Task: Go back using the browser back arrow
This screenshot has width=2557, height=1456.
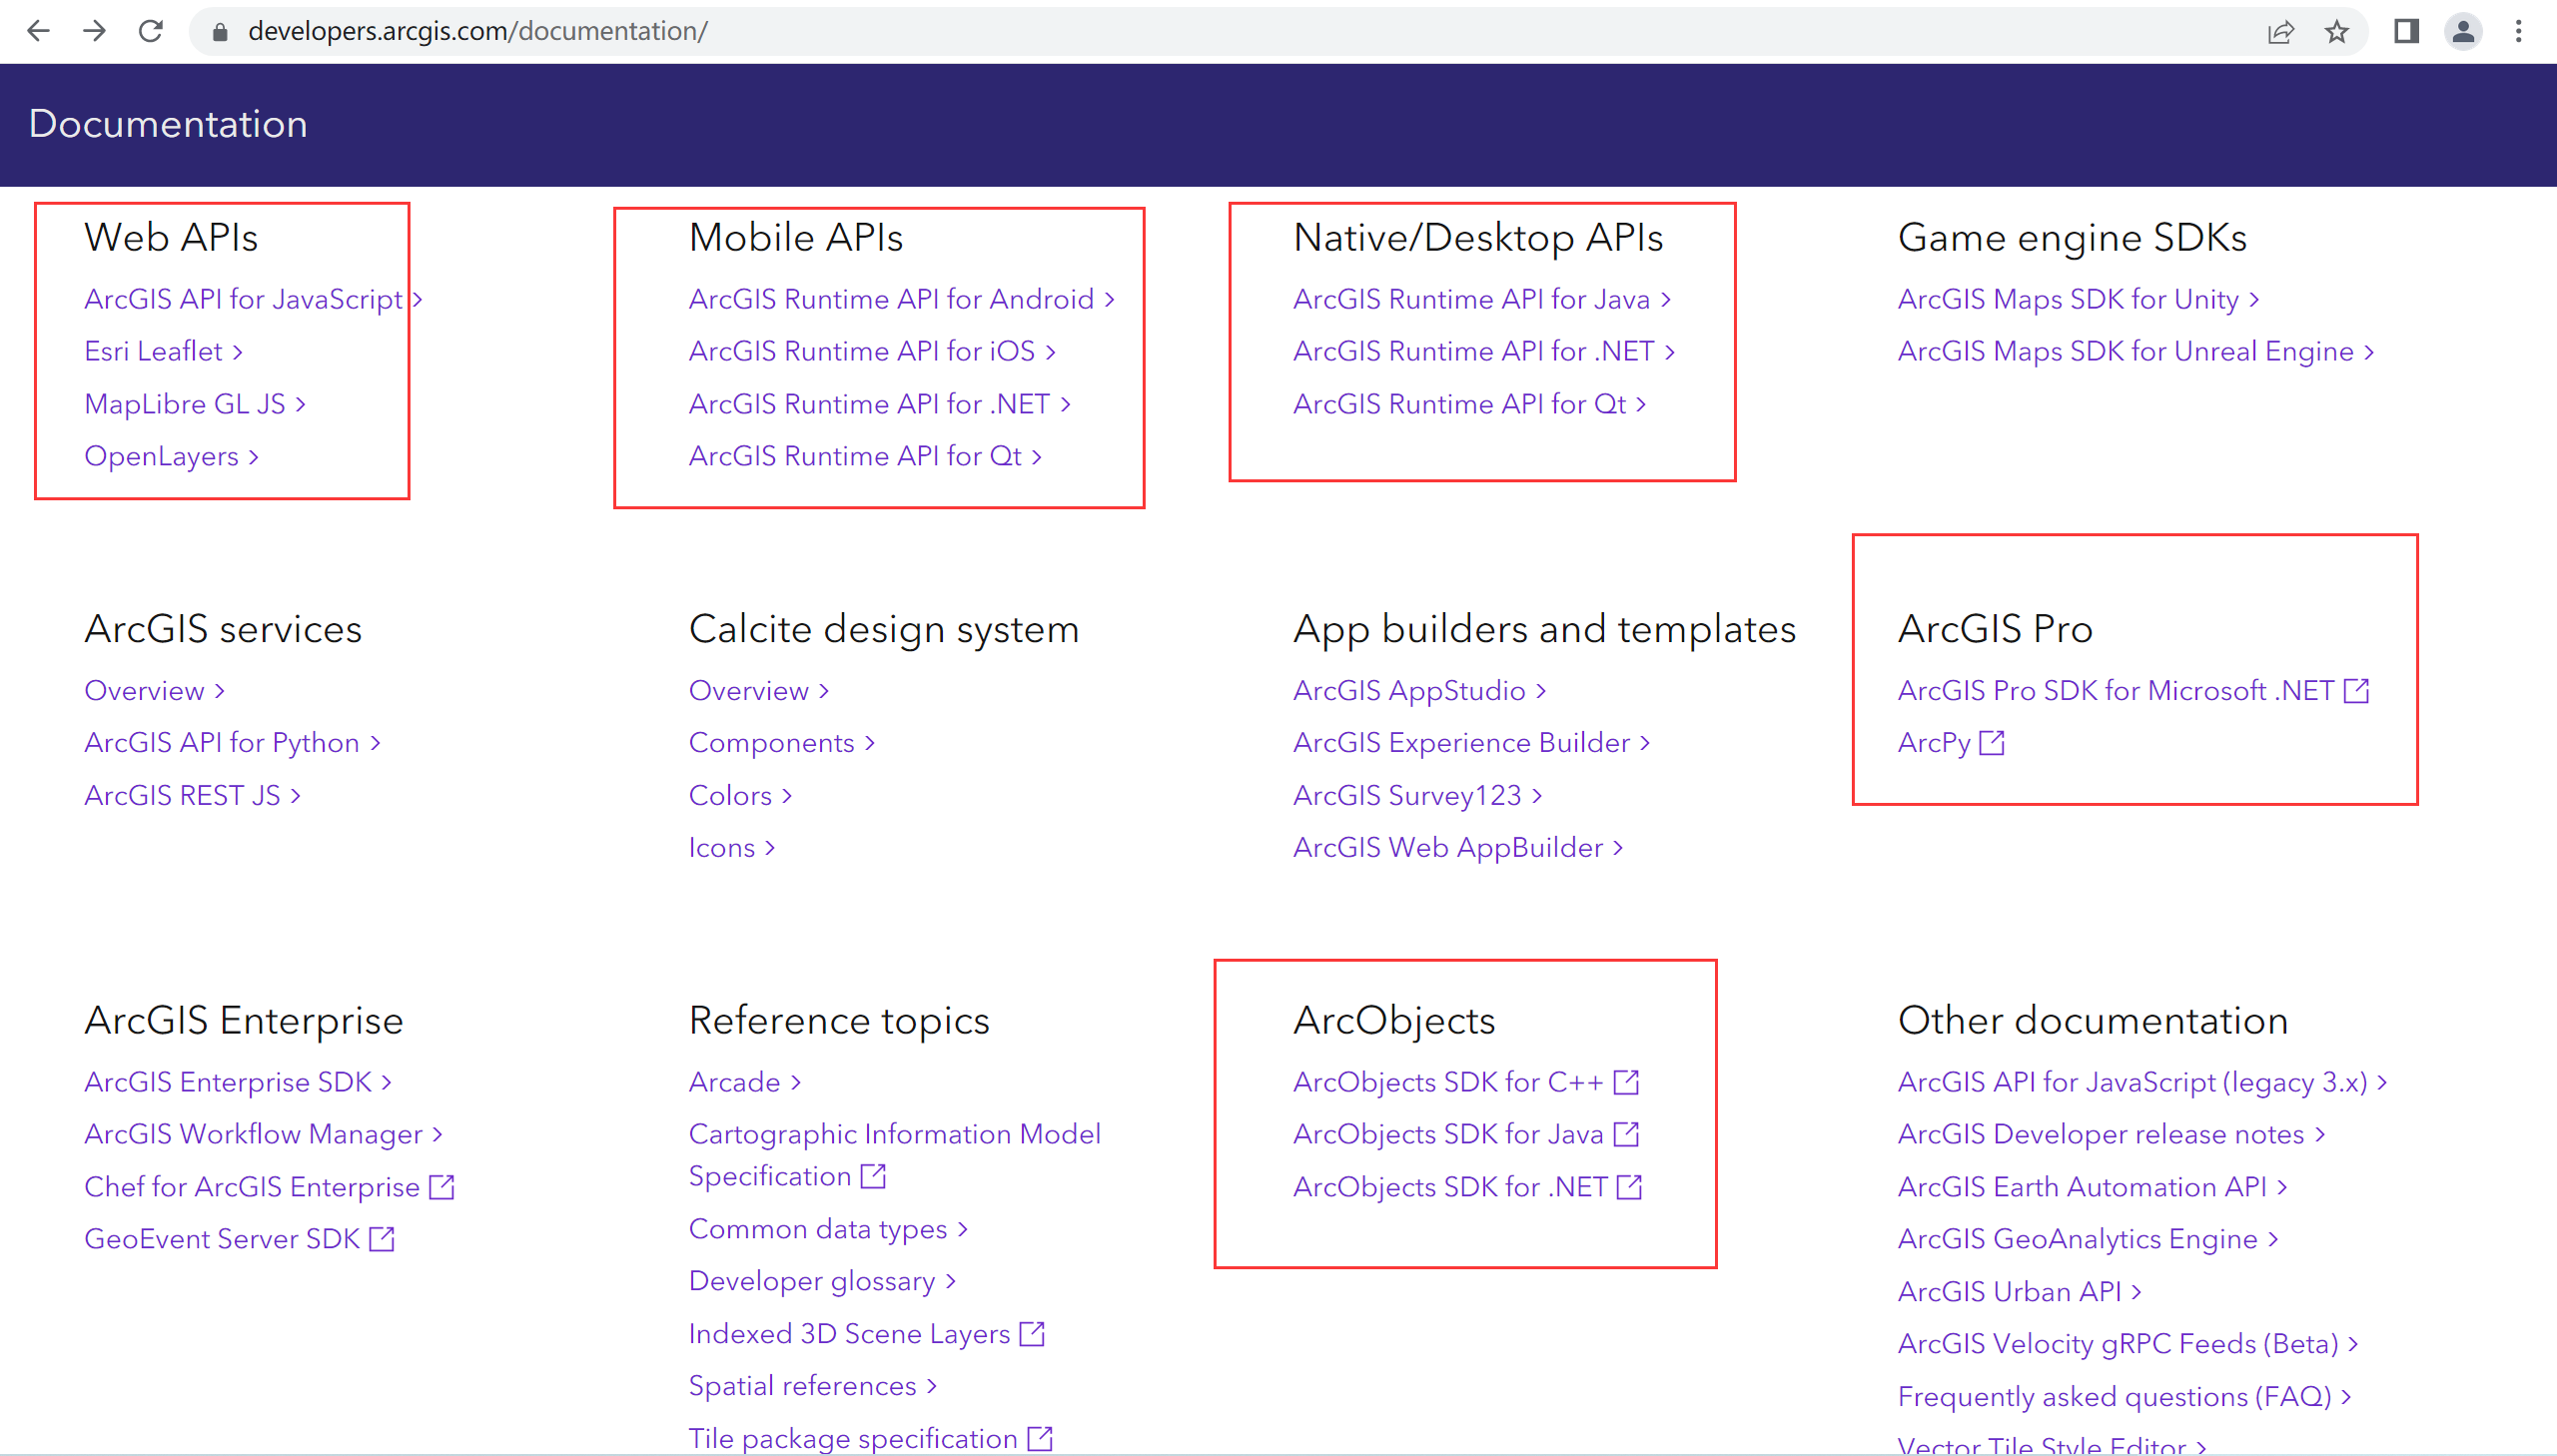Action: pyautogui.click(x=38, y=31)
